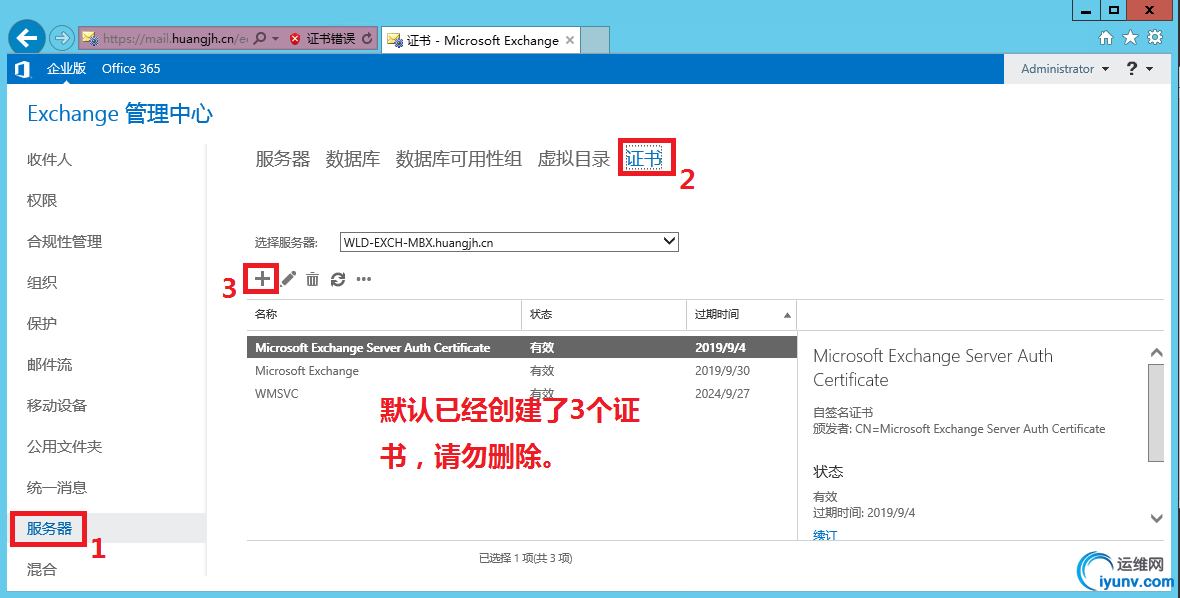Open the browser Home icon

click(1105, 38)
